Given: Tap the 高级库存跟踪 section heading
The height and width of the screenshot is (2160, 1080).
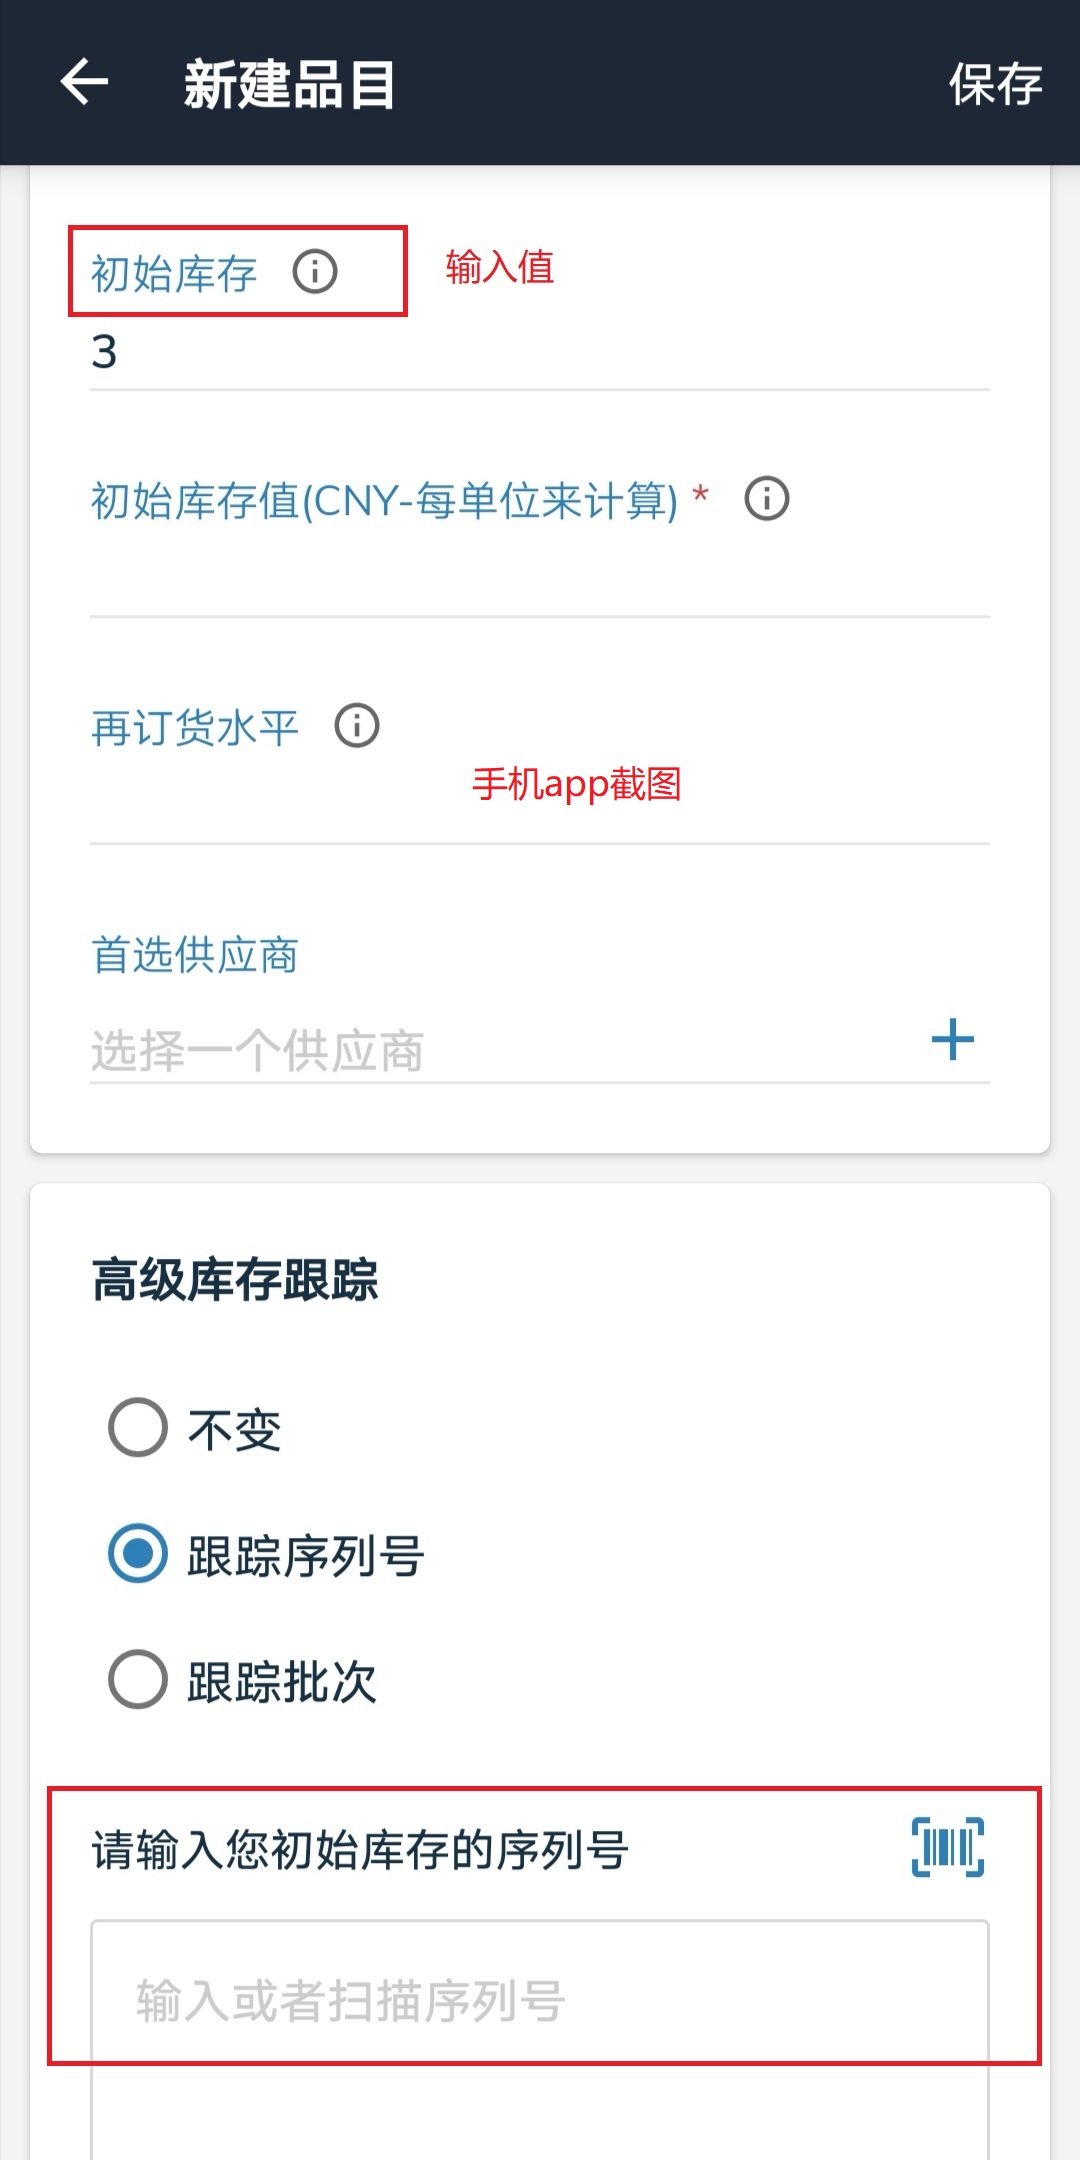Looking at the screenshot, I should coord(235,1280).
